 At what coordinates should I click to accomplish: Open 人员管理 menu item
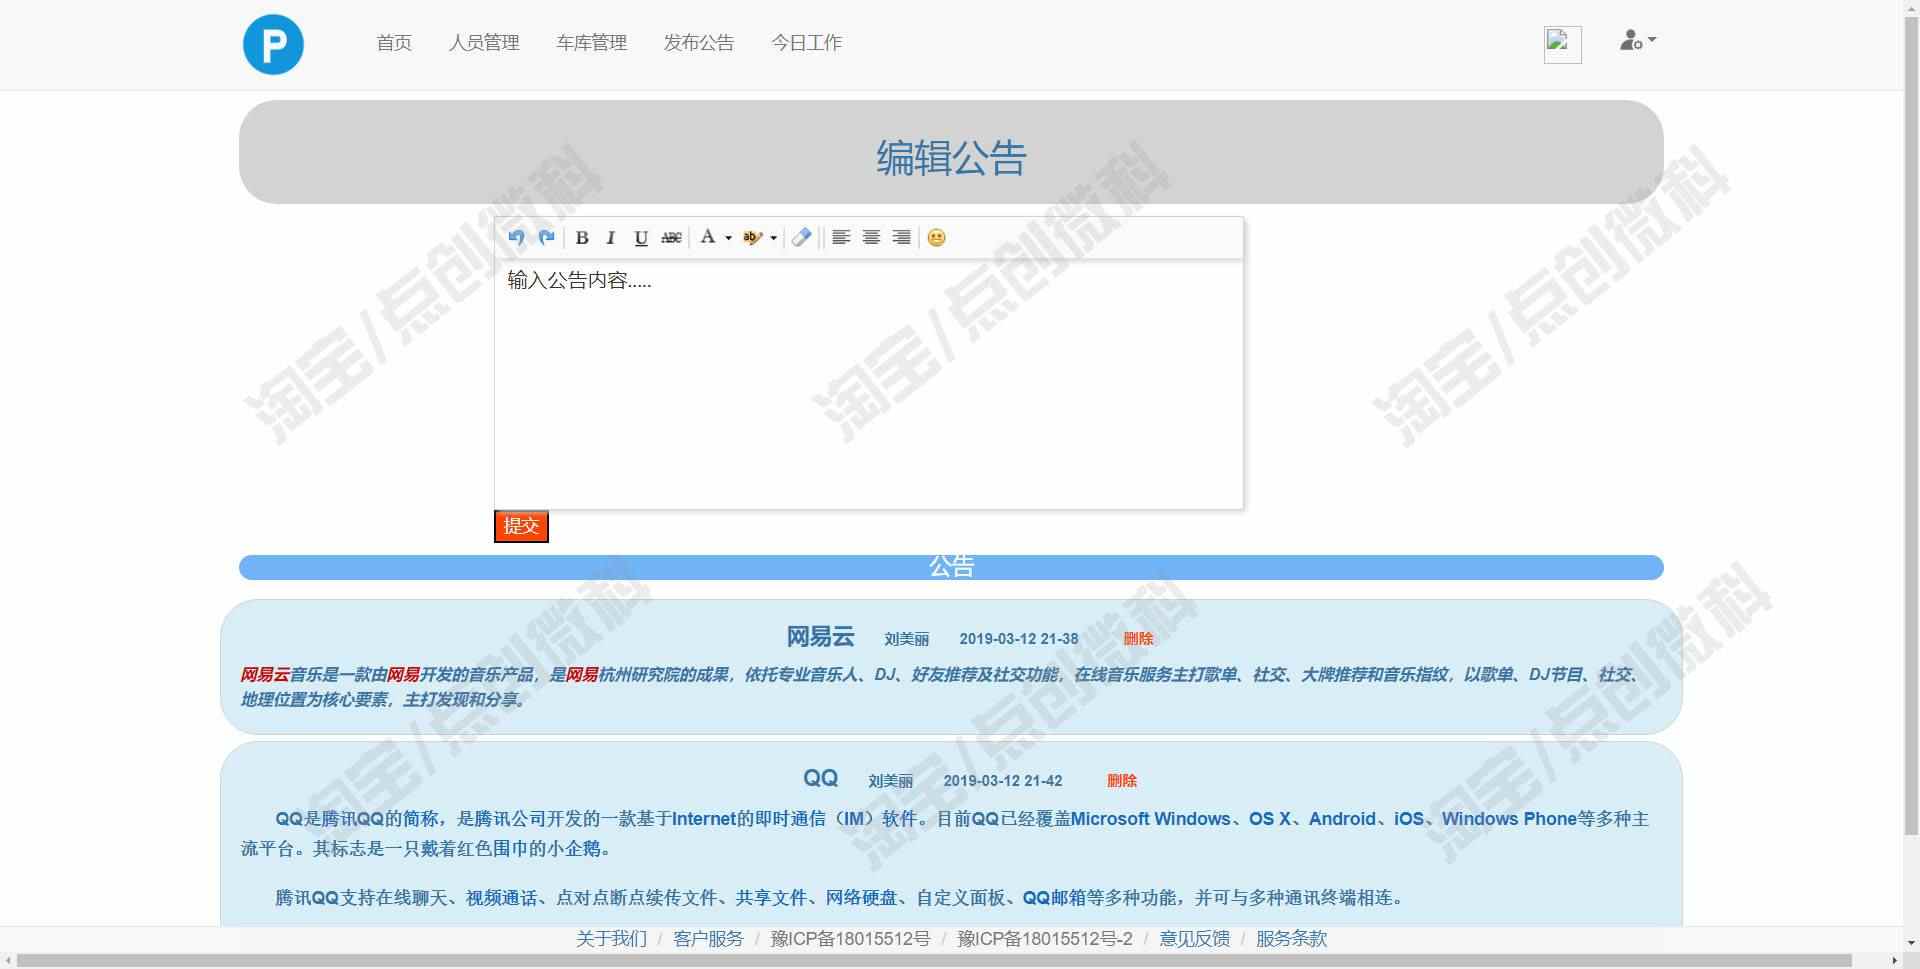click(484, 43)
